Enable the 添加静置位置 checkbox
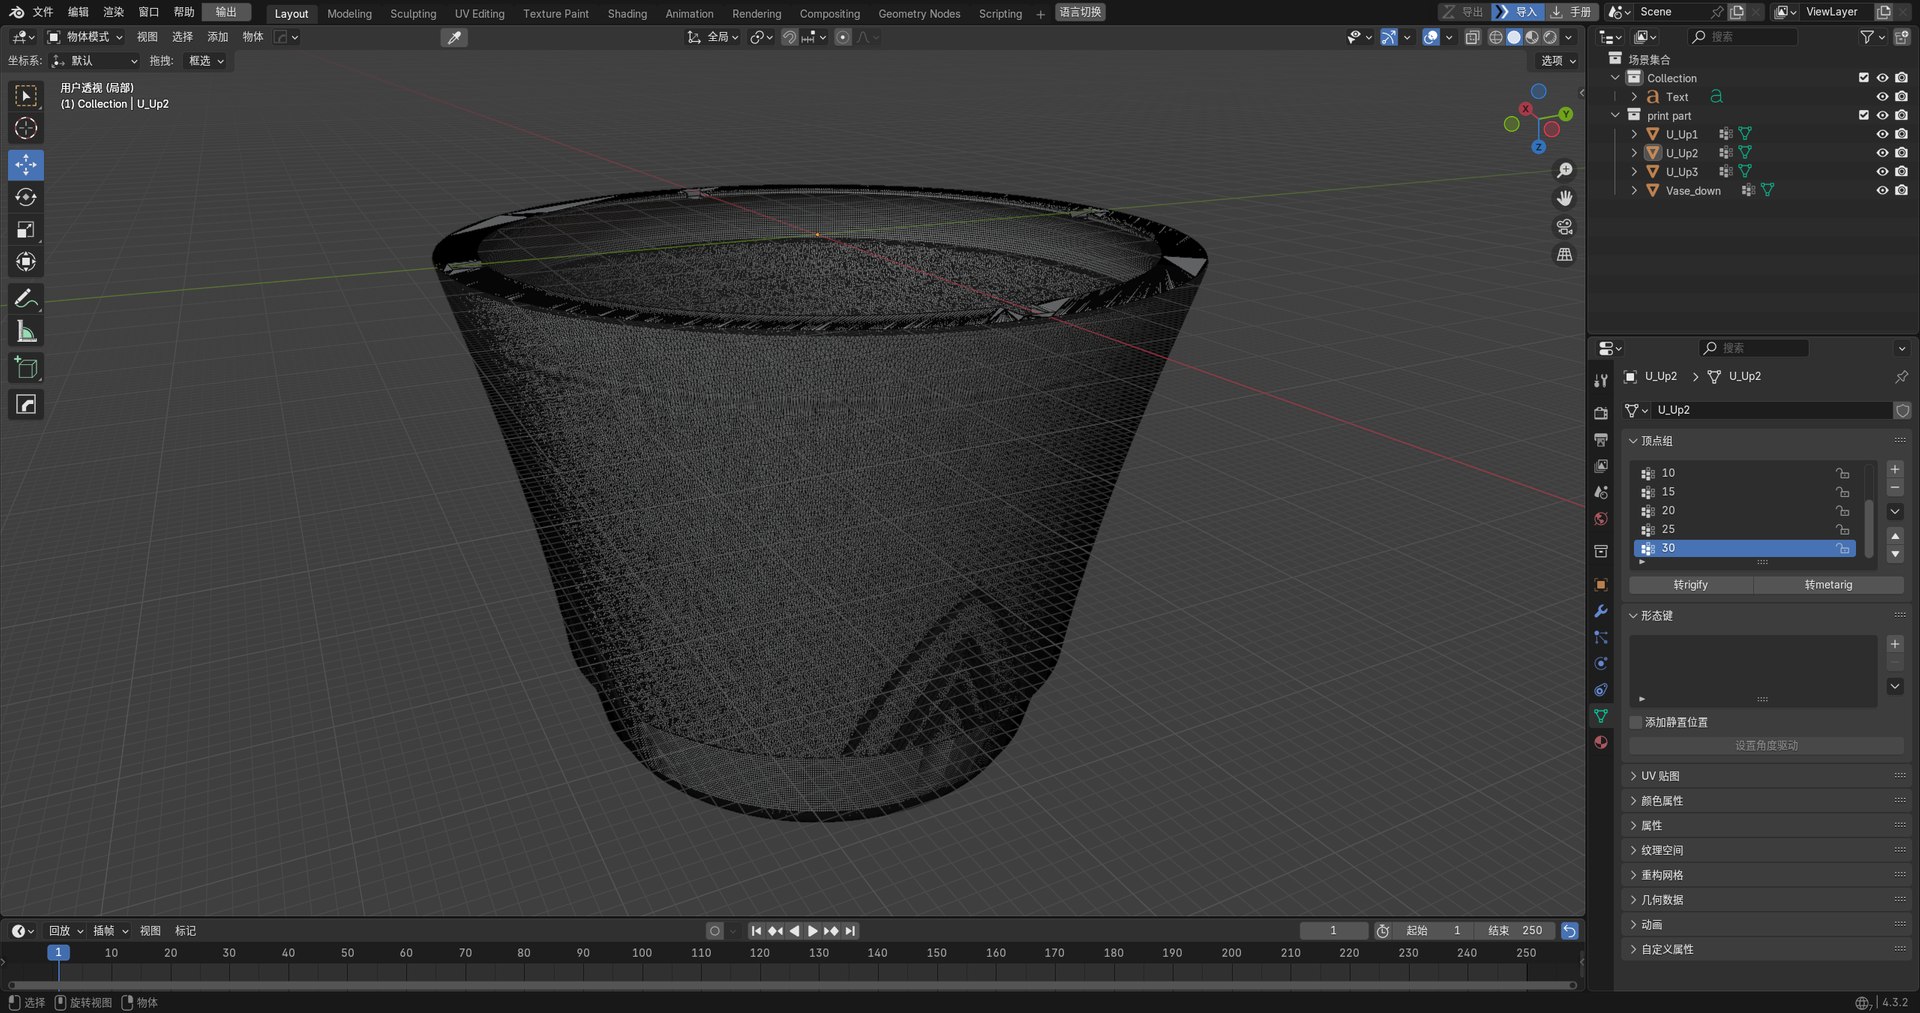Screen dimensions: 1920x1013 click(x=1636, y=722)
